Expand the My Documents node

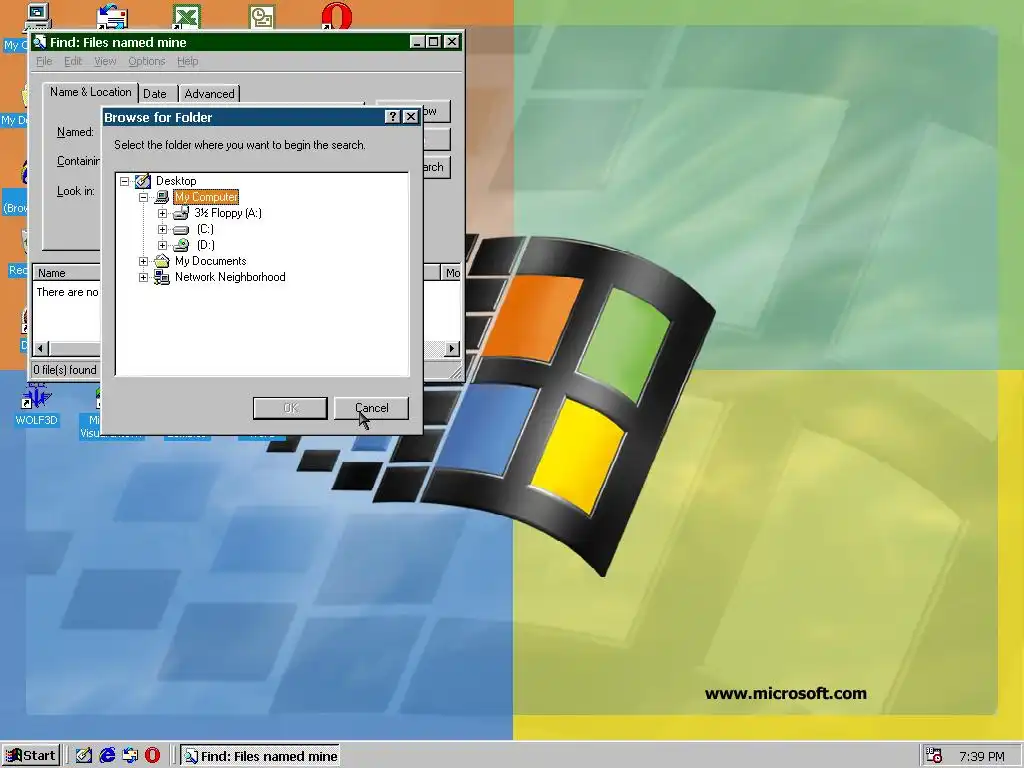(x=143, y=261)
